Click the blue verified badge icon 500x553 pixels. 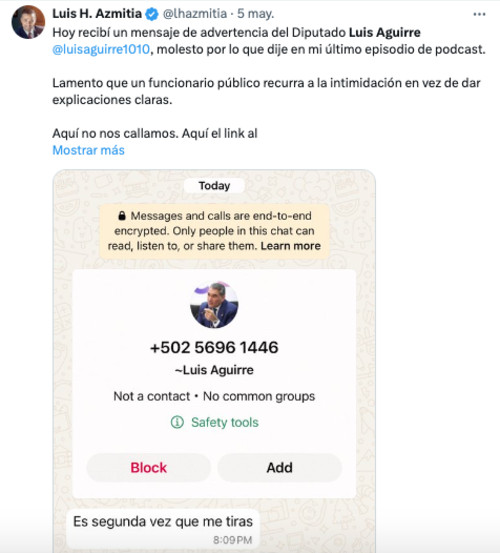click(x=152, y=14)
